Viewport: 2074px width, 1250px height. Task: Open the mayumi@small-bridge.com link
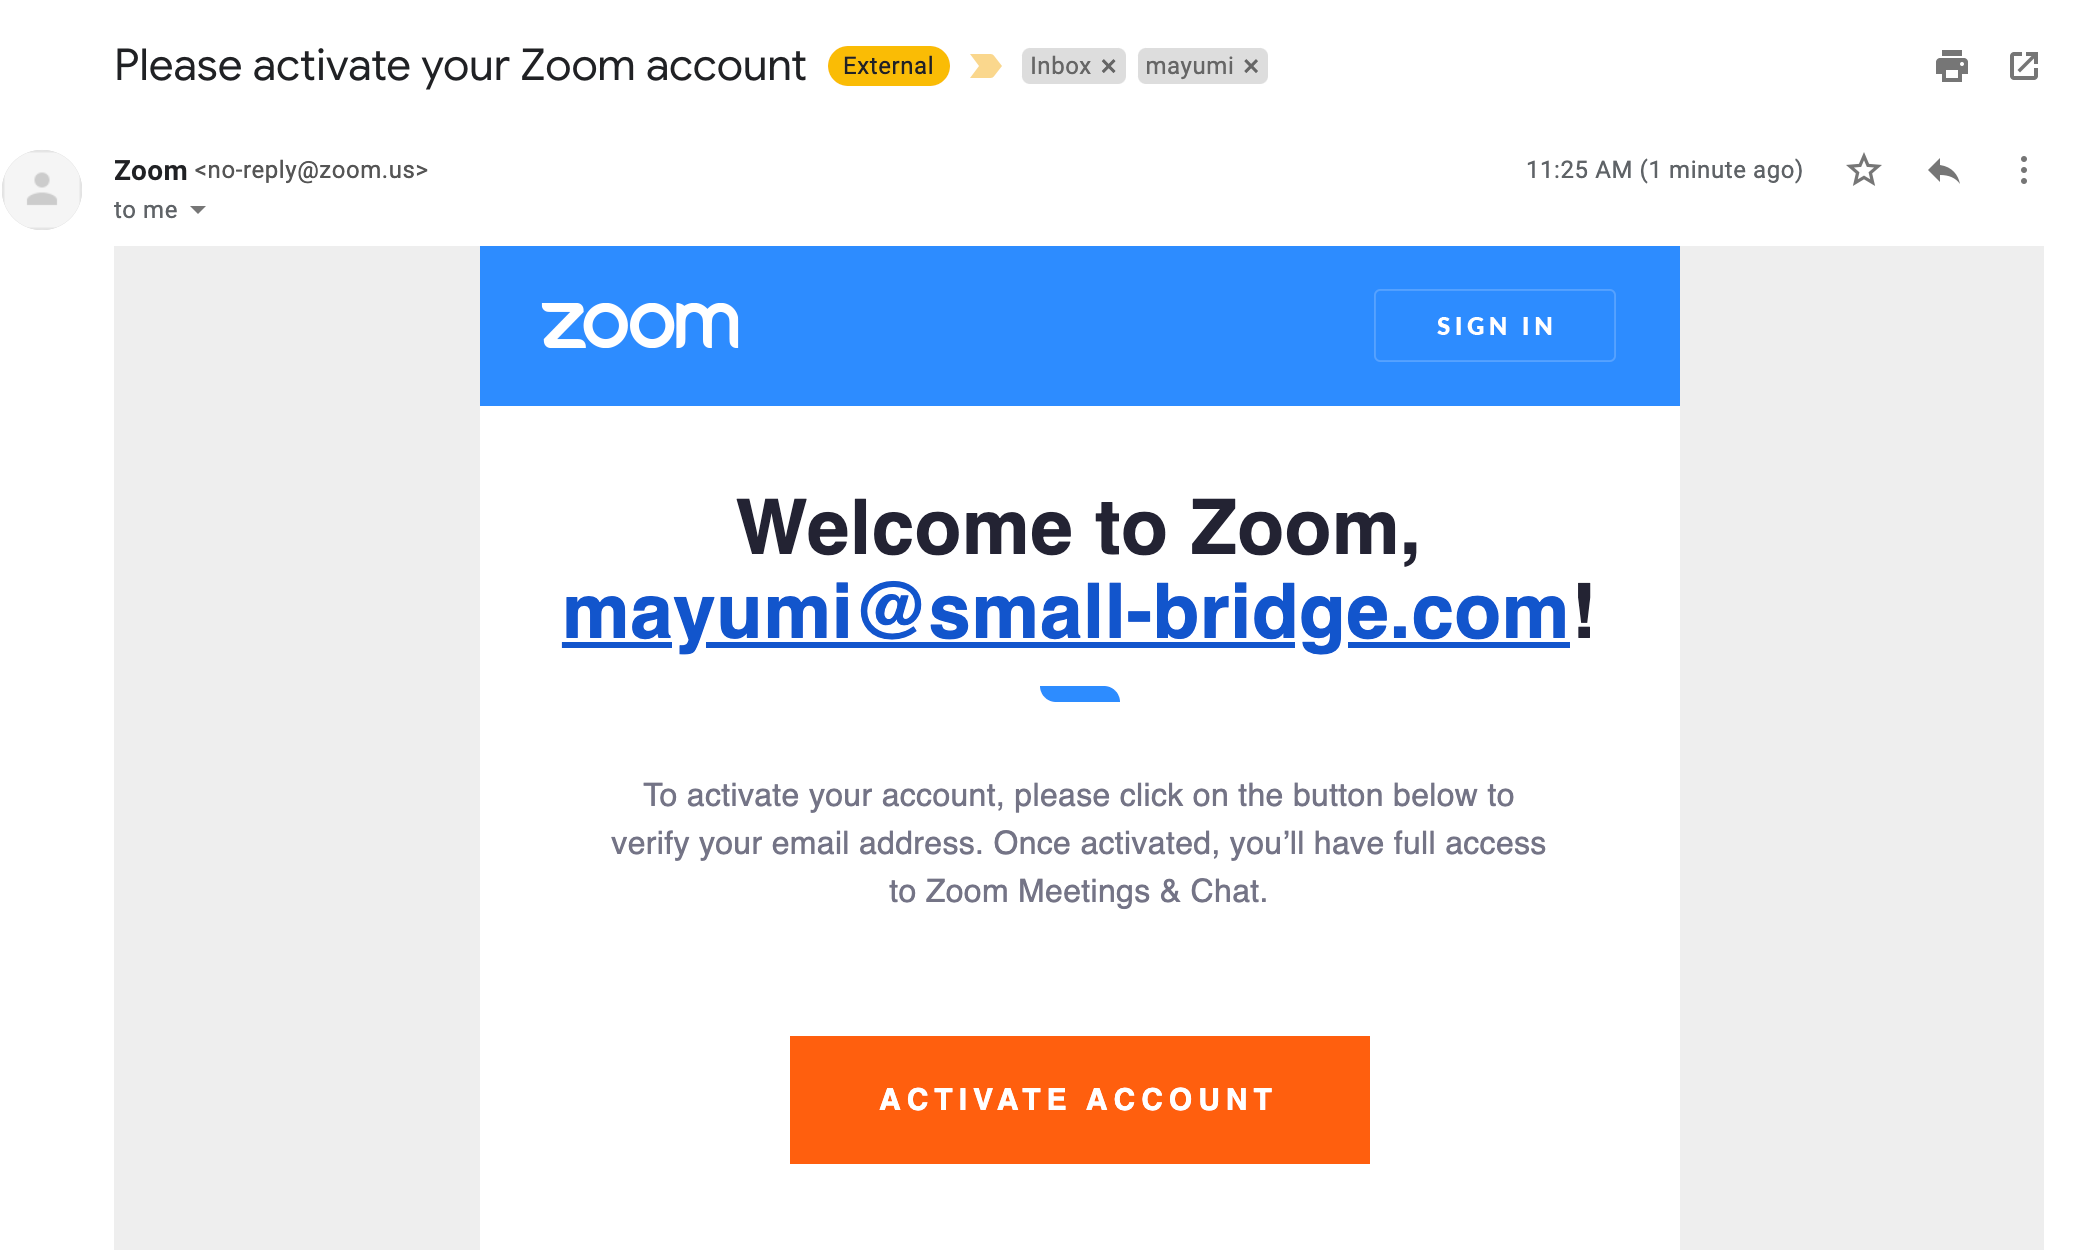point(1066,612)
